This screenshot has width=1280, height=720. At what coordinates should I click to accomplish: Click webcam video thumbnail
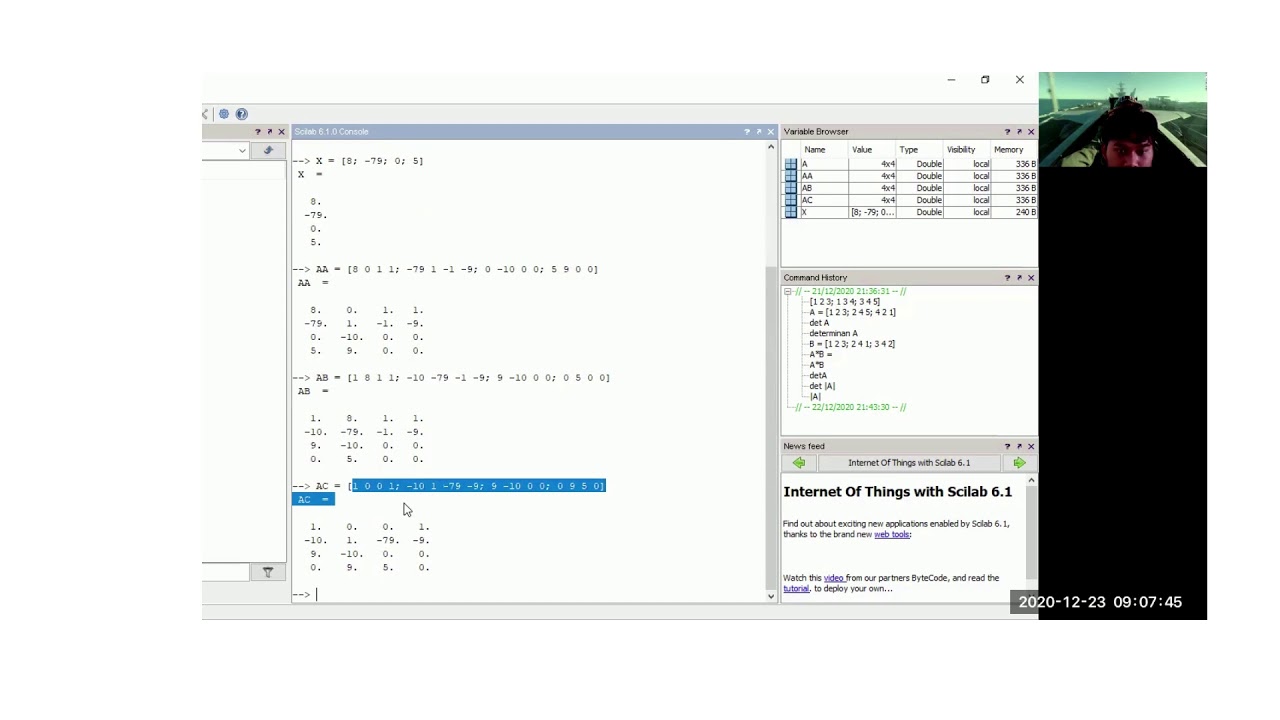pyautogui.click(x=1123, y=119)
